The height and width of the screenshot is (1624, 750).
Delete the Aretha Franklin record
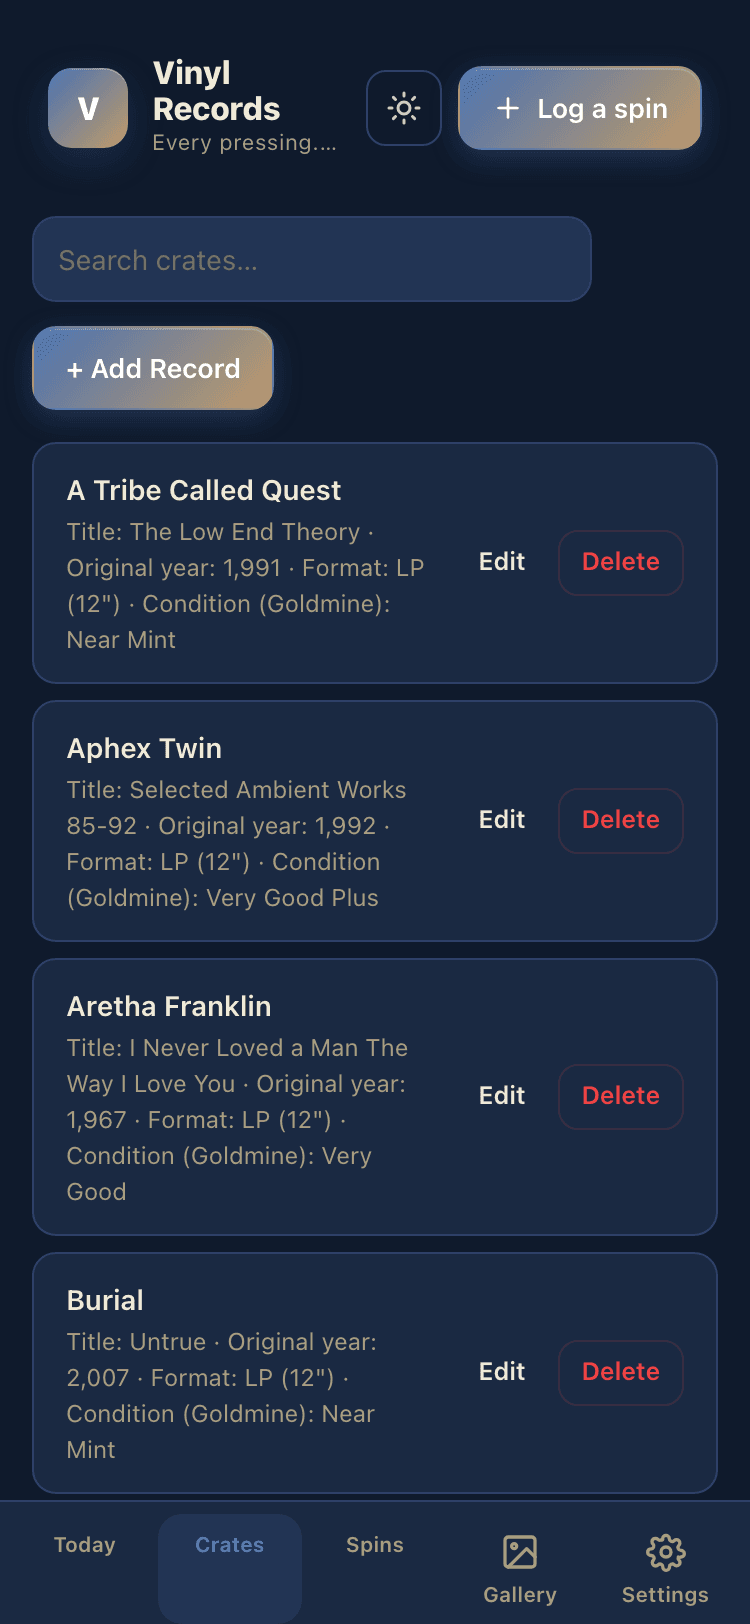pos(621,1096)
